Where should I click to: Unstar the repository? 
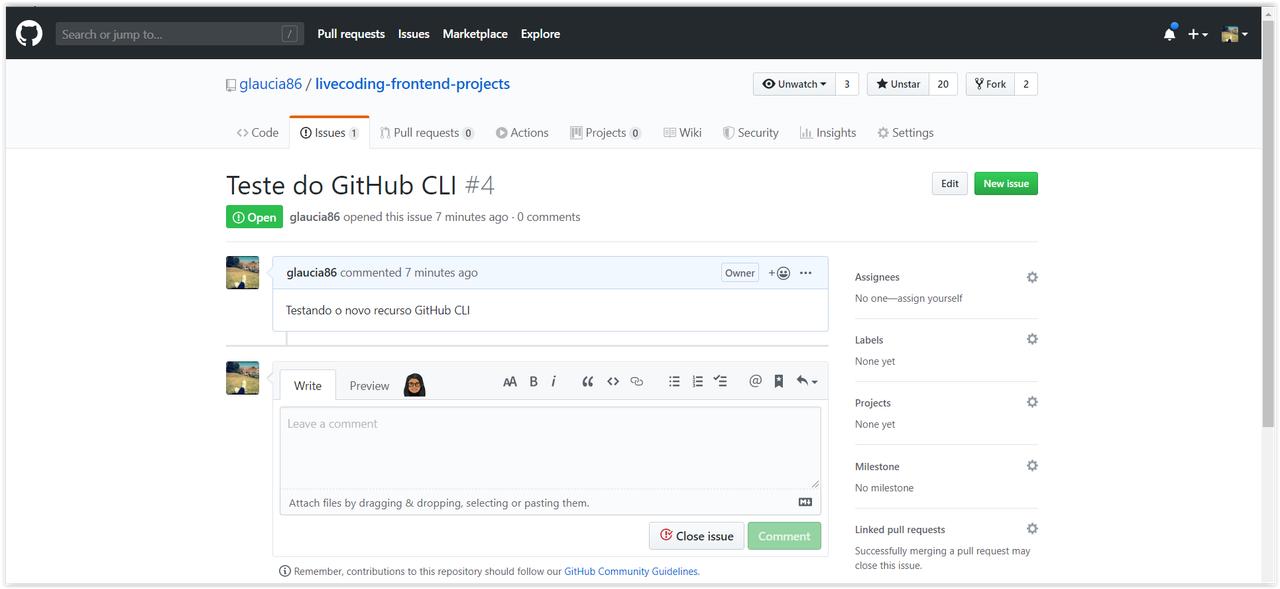coord(898,84)
